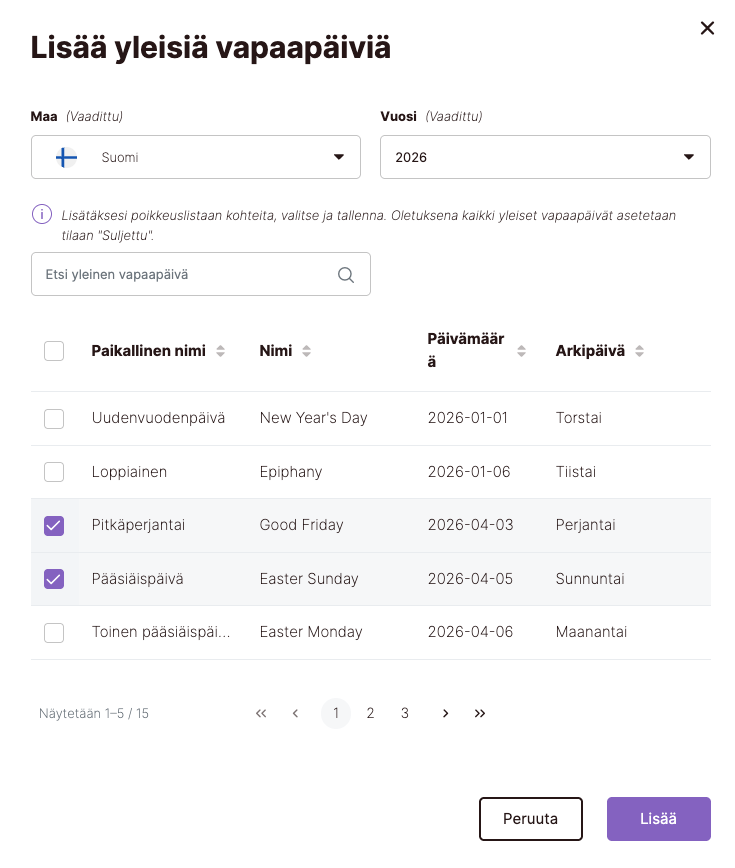Click into the holiday search field
The height and width of the screenshot is (868, 735).
tap(185, 274)
